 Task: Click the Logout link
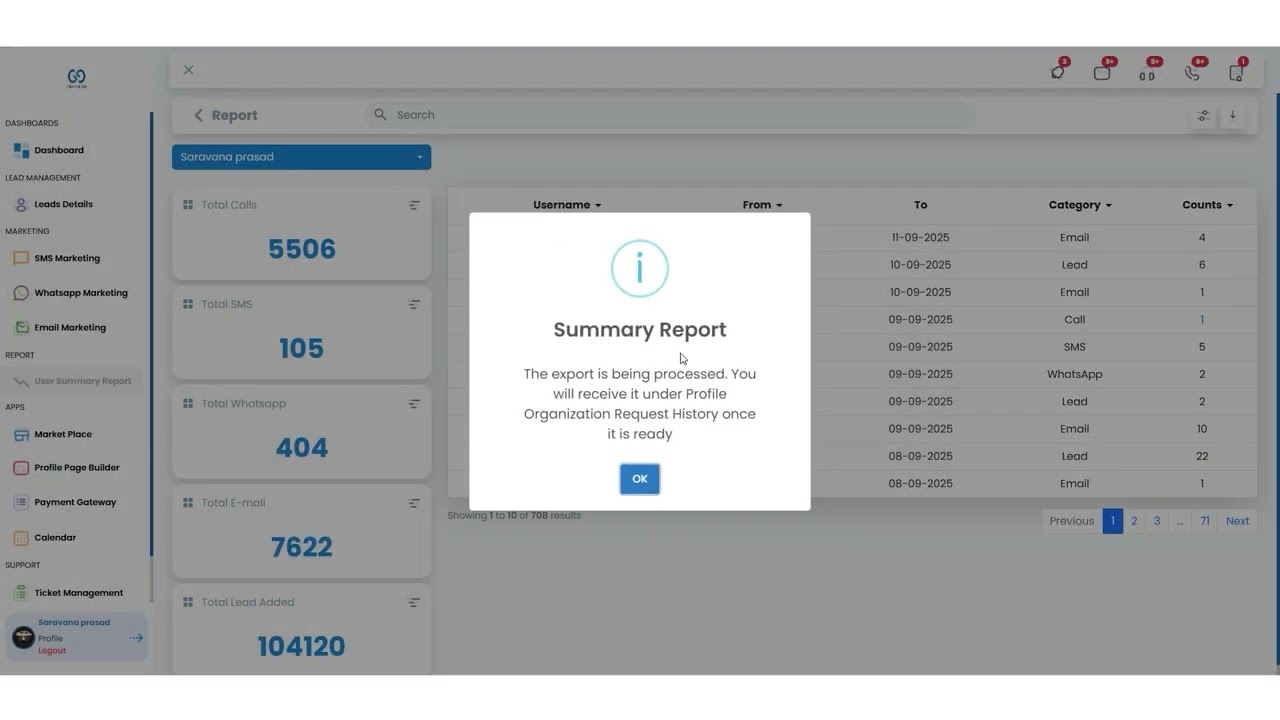tap(52, 651)
